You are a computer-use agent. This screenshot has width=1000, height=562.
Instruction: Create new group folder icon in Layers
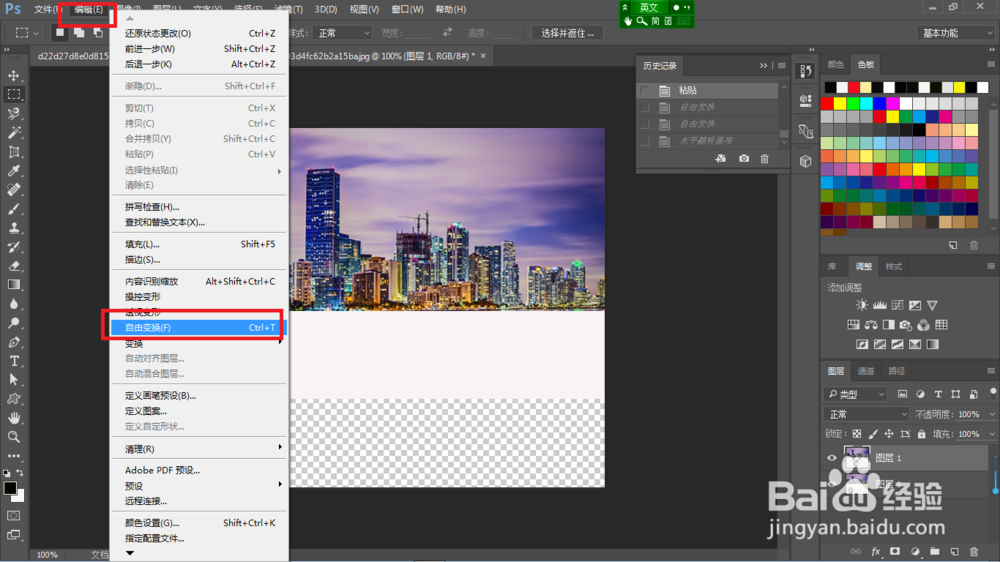tap(934, 551)
